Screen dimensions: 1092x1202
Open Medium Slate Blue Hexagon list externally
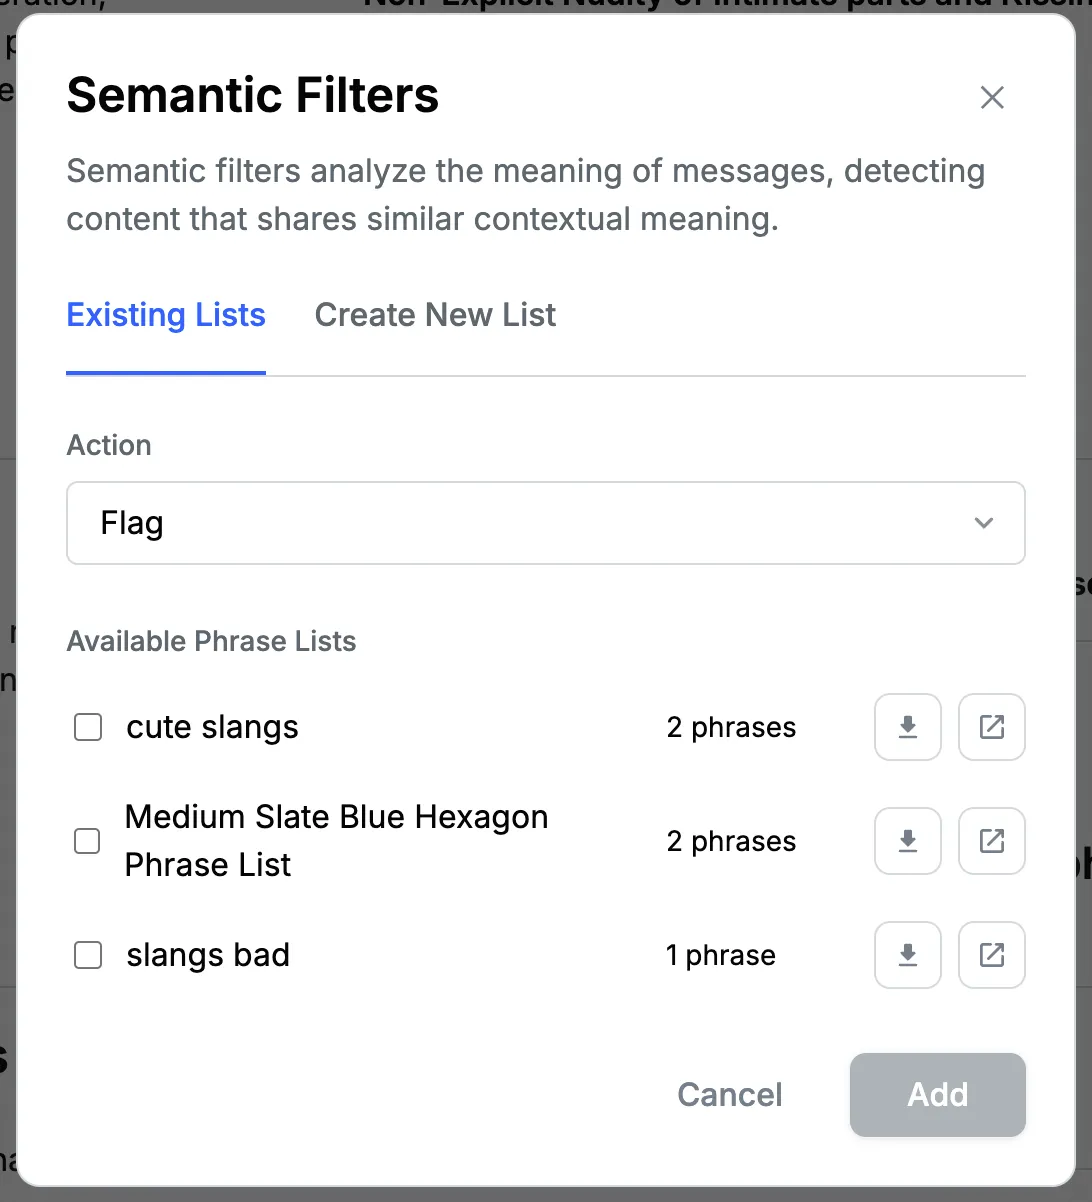tap(991, 841)
